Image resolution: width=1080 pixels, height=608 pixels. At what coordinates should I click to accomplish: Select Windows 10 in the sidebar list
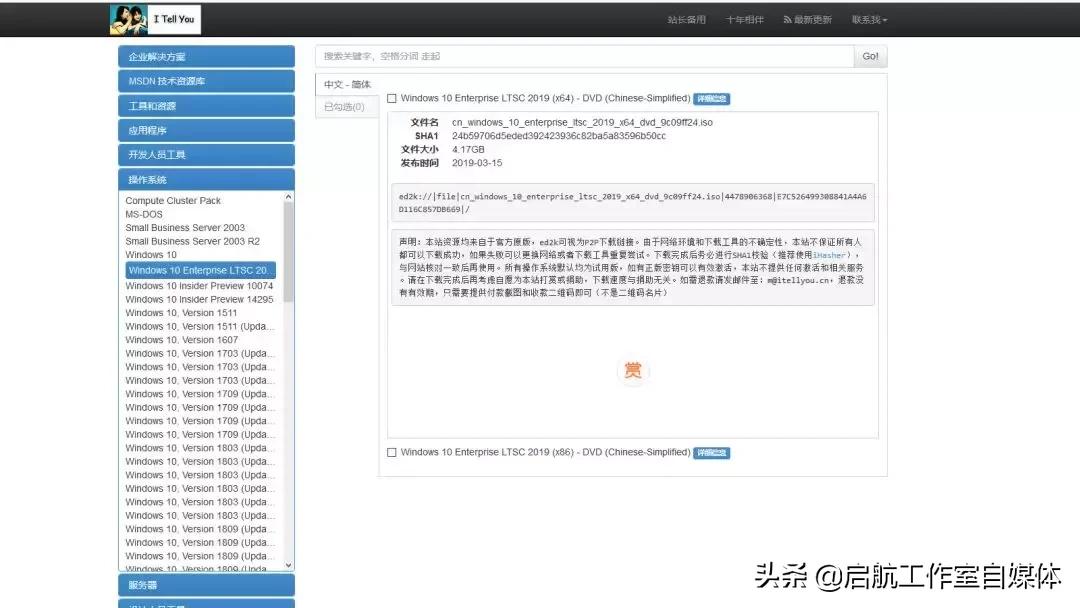(x=151, y=254)
